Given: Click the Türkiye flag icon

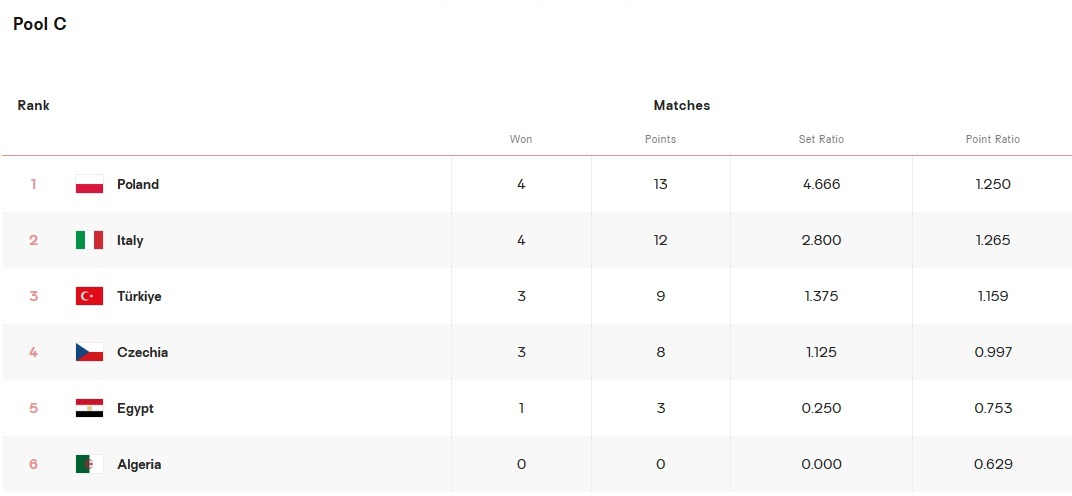Looking at the screenshot, I should pyautogui.click(x=90, y=296).
